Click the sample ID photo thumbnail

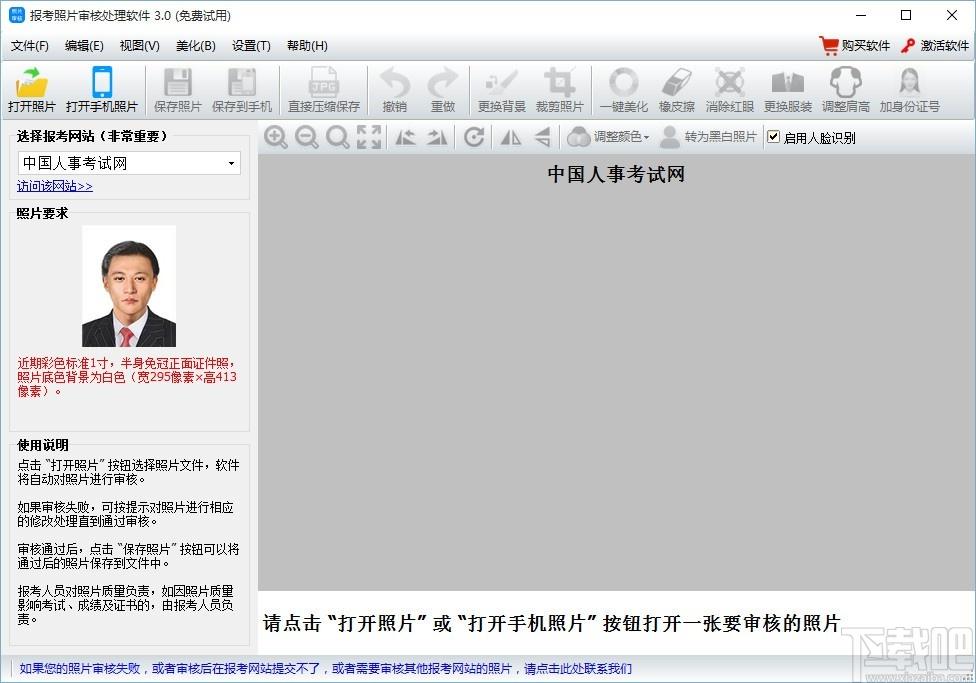pyautogui.click(x=129, y=286)
